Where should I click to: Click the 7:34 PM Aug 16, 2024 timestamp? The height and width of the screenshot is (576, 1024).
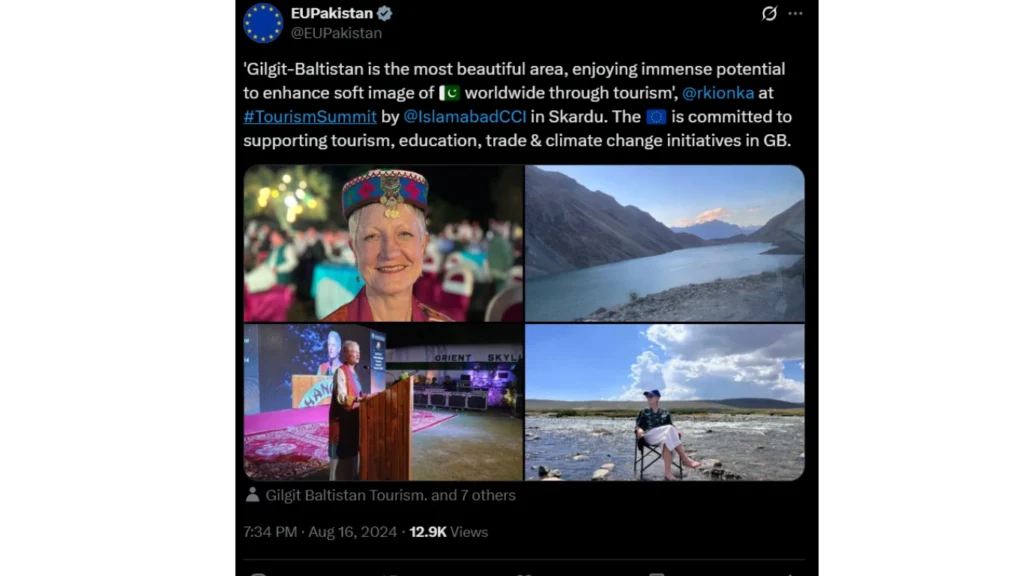click(x=321, y=532)
